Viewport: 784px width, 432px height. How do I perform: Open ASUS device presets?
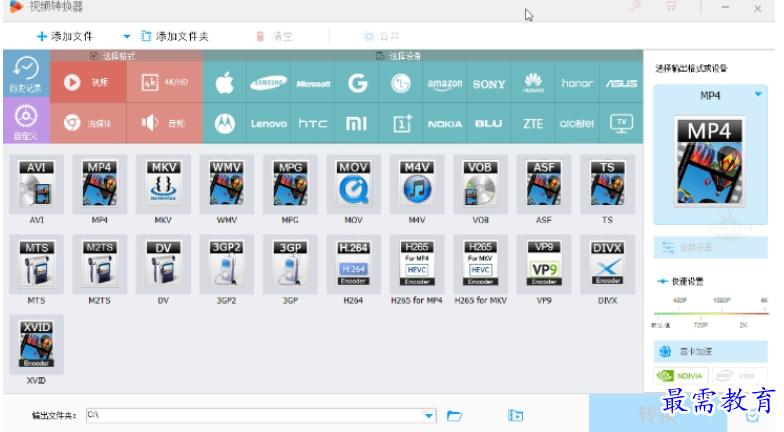tap(621, 82)
